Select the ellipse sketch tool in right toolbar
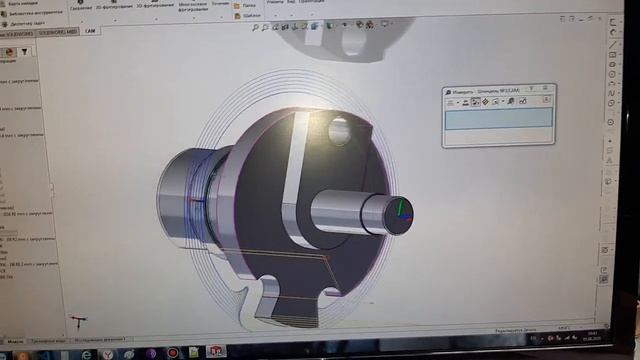Screen dimensions: 640x360 [x=611, y=103]
